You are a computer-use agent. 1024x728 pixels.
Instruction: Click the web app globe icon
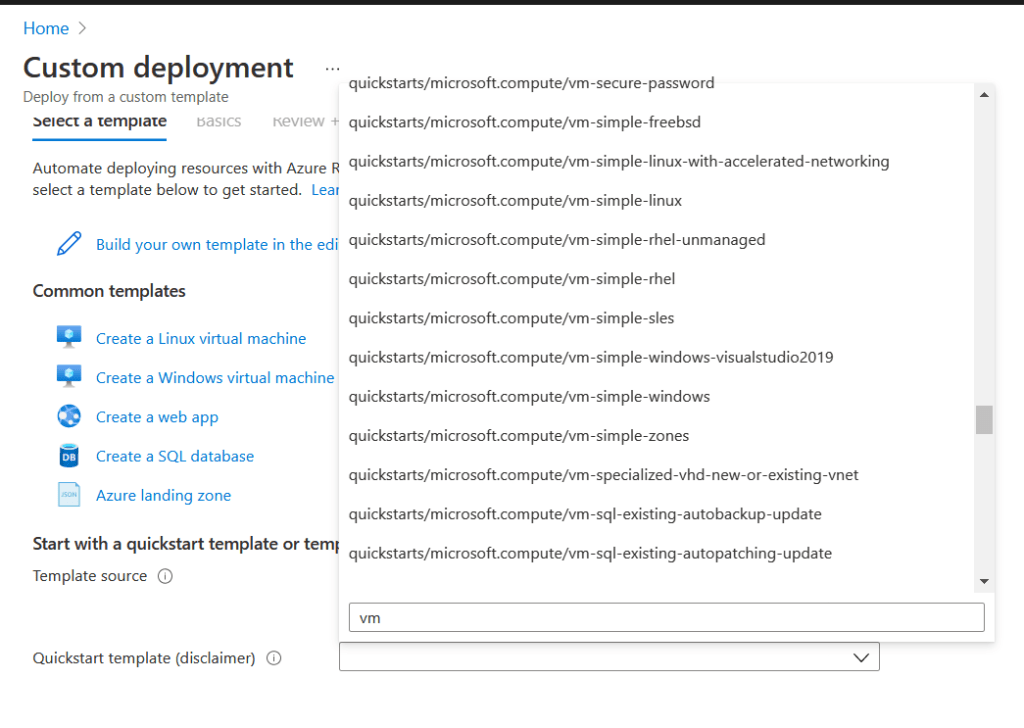(69, 416)
